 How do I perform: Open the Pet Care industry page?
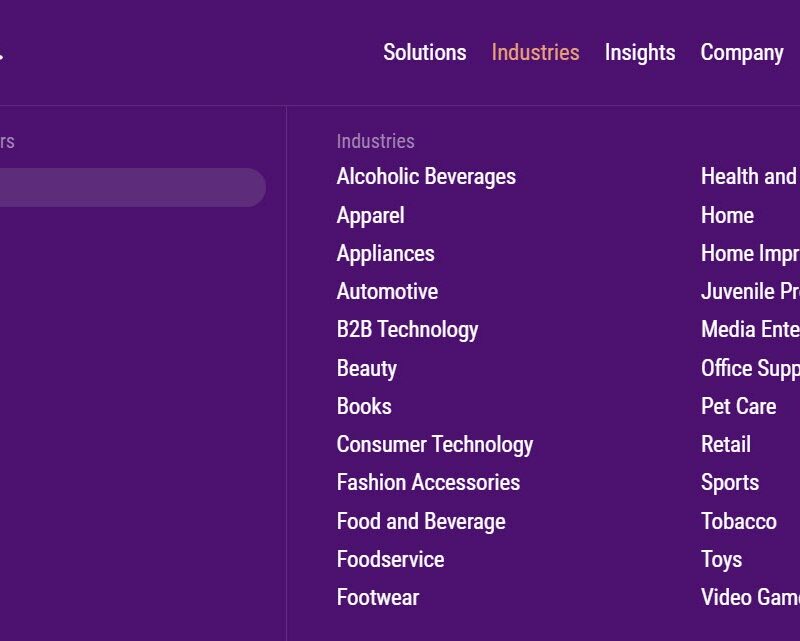739,406
